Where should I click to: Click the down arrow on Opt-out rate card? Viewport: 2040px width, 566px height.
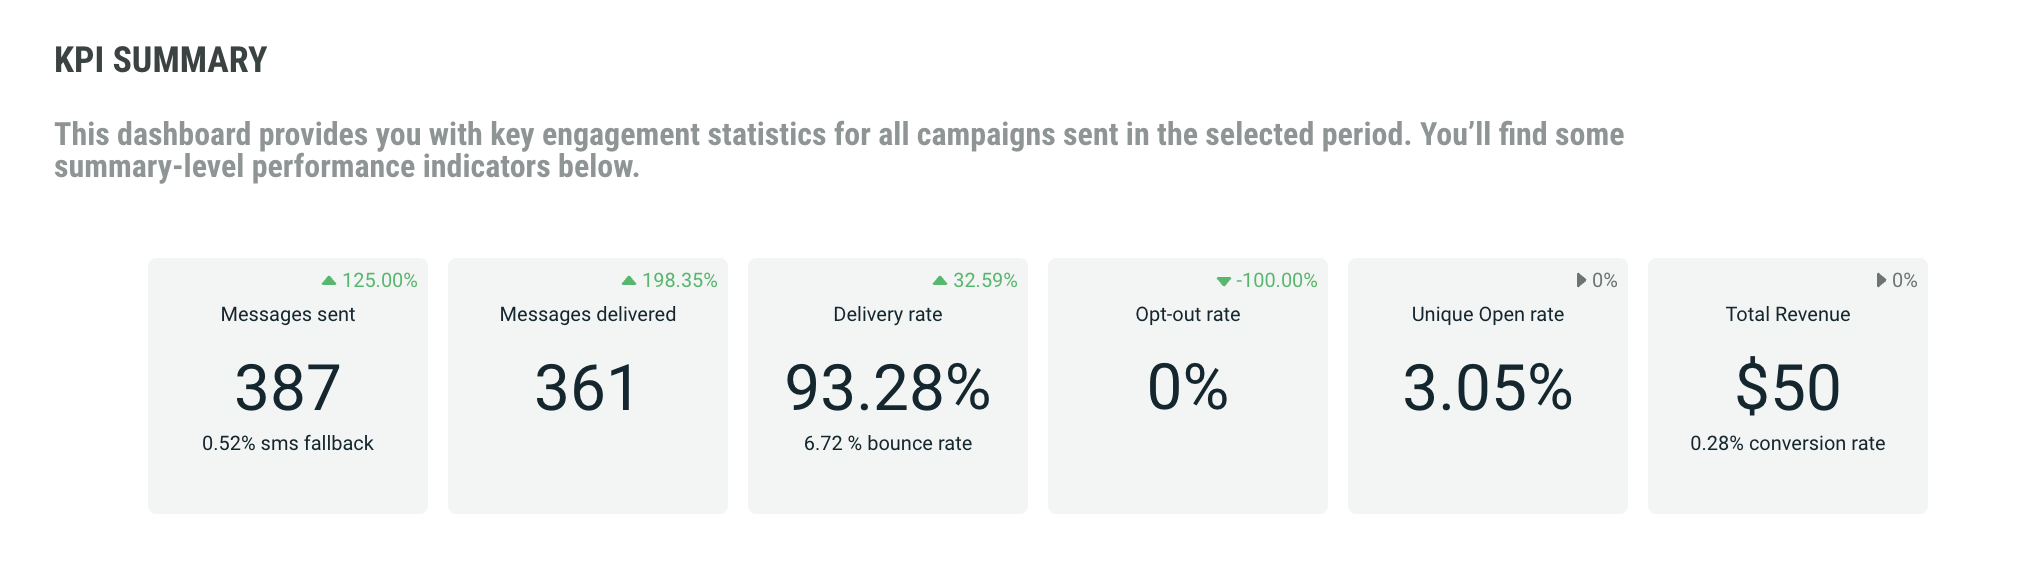[1223, 282]
